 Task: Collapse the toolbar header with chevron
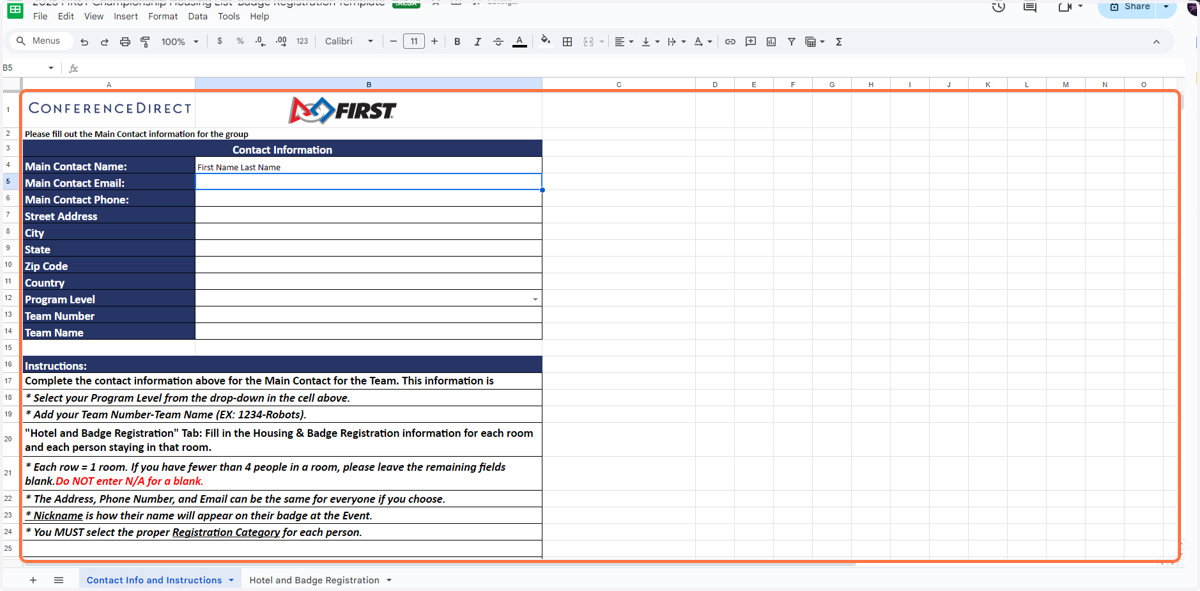tap(1157, 42)
